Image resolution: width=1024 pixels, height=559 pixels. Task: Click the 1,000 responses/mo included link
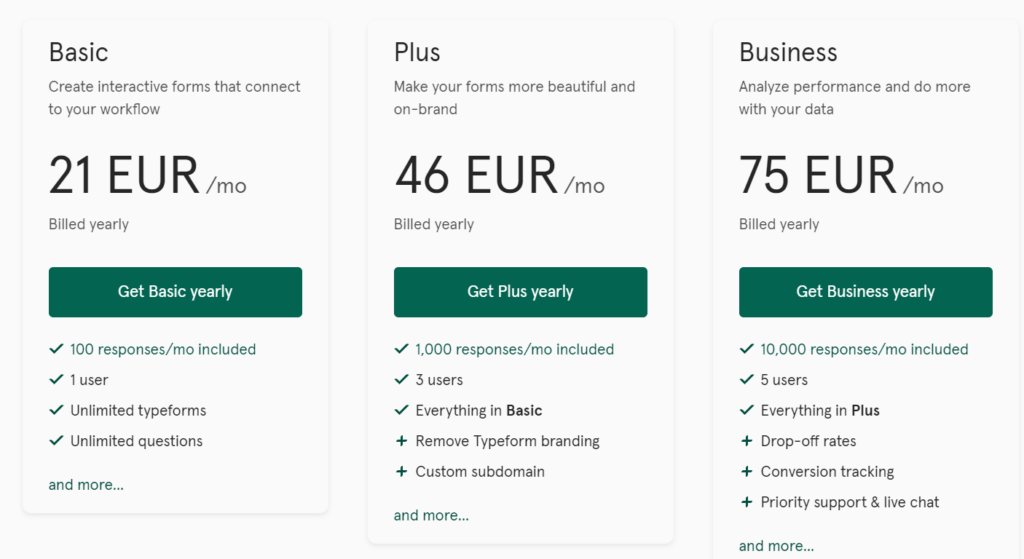tap(514, 349)
